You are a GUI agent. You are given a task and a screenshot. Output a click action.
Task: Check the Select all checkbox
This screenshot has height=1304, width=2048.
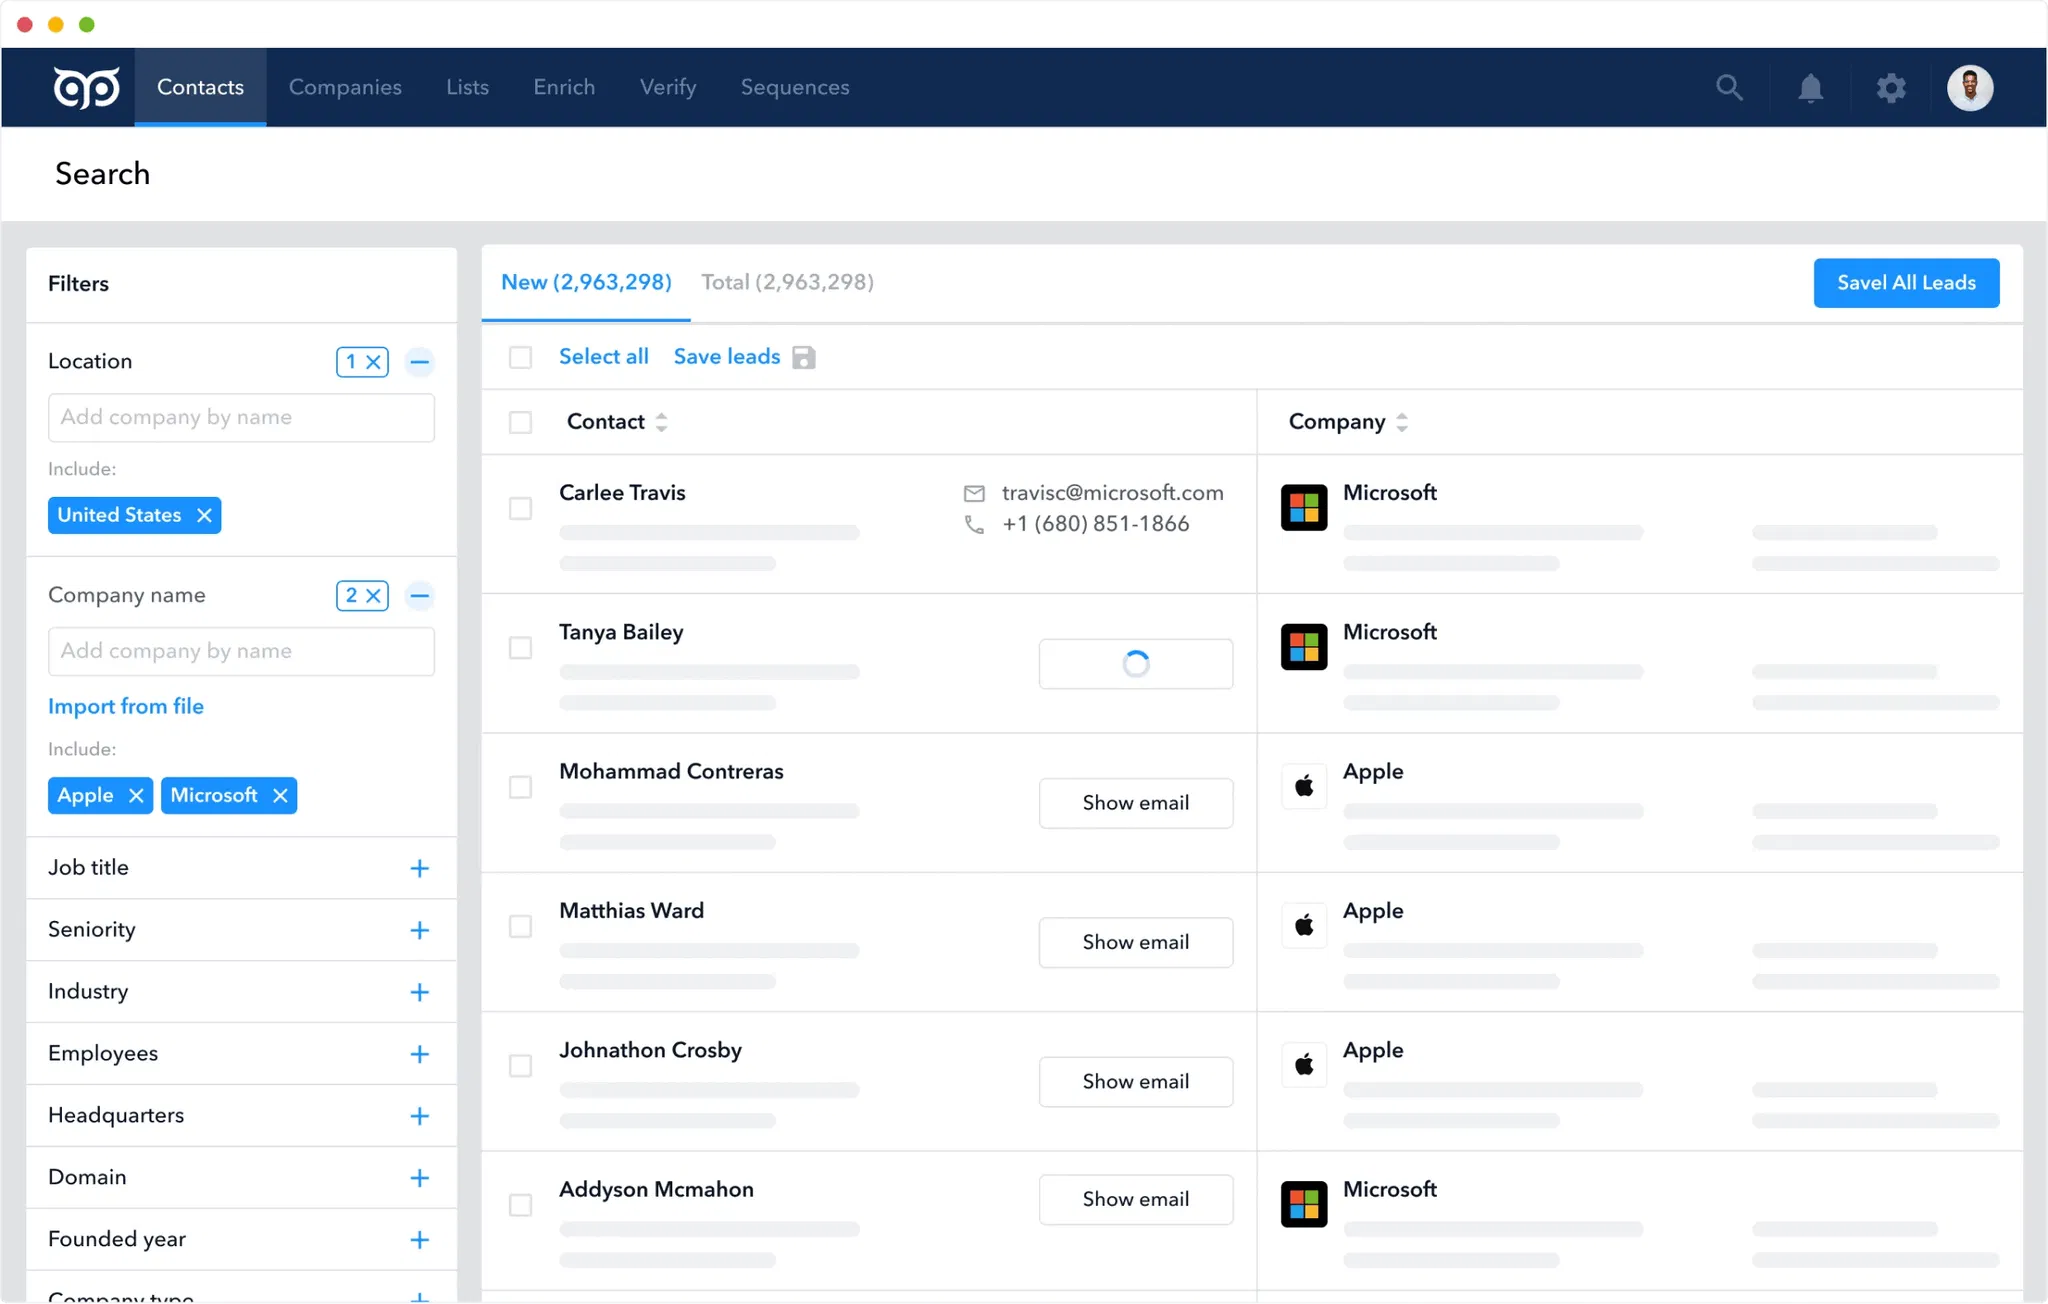[520, 358]
